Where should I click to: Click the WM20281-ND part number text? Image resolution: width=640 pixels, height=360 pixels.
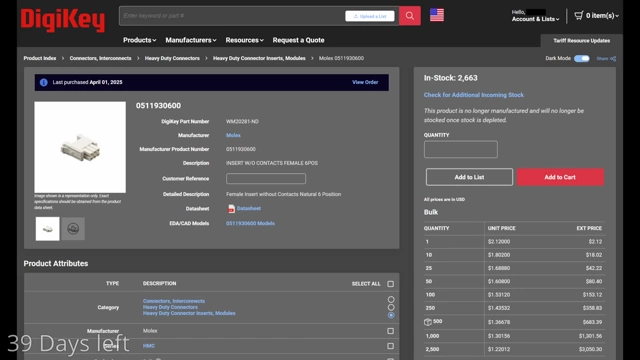click(242, 121)
